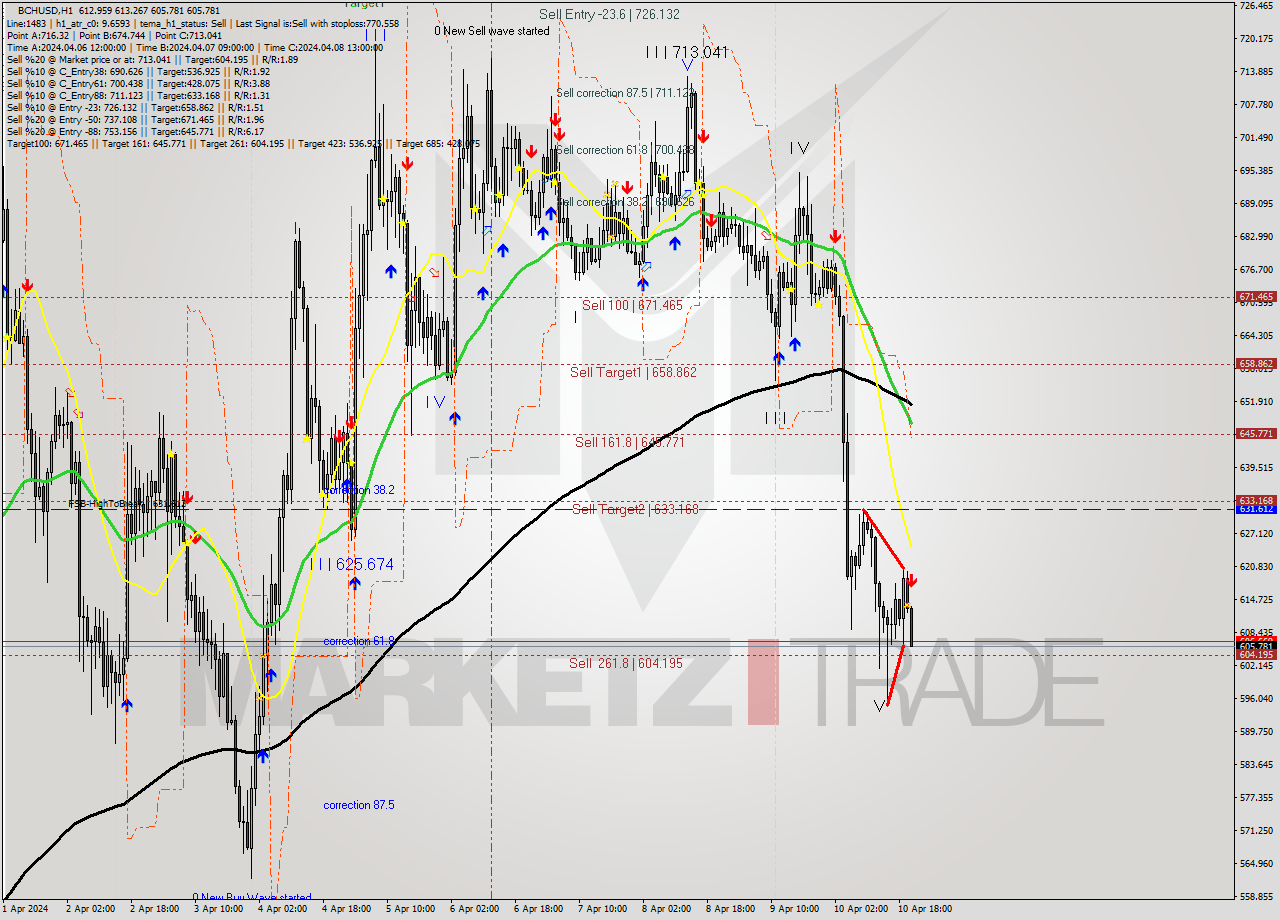1280x920 pixels.
Task: Click the 'Sell Target2 | 633.168' label
Action: click(635, 509)
